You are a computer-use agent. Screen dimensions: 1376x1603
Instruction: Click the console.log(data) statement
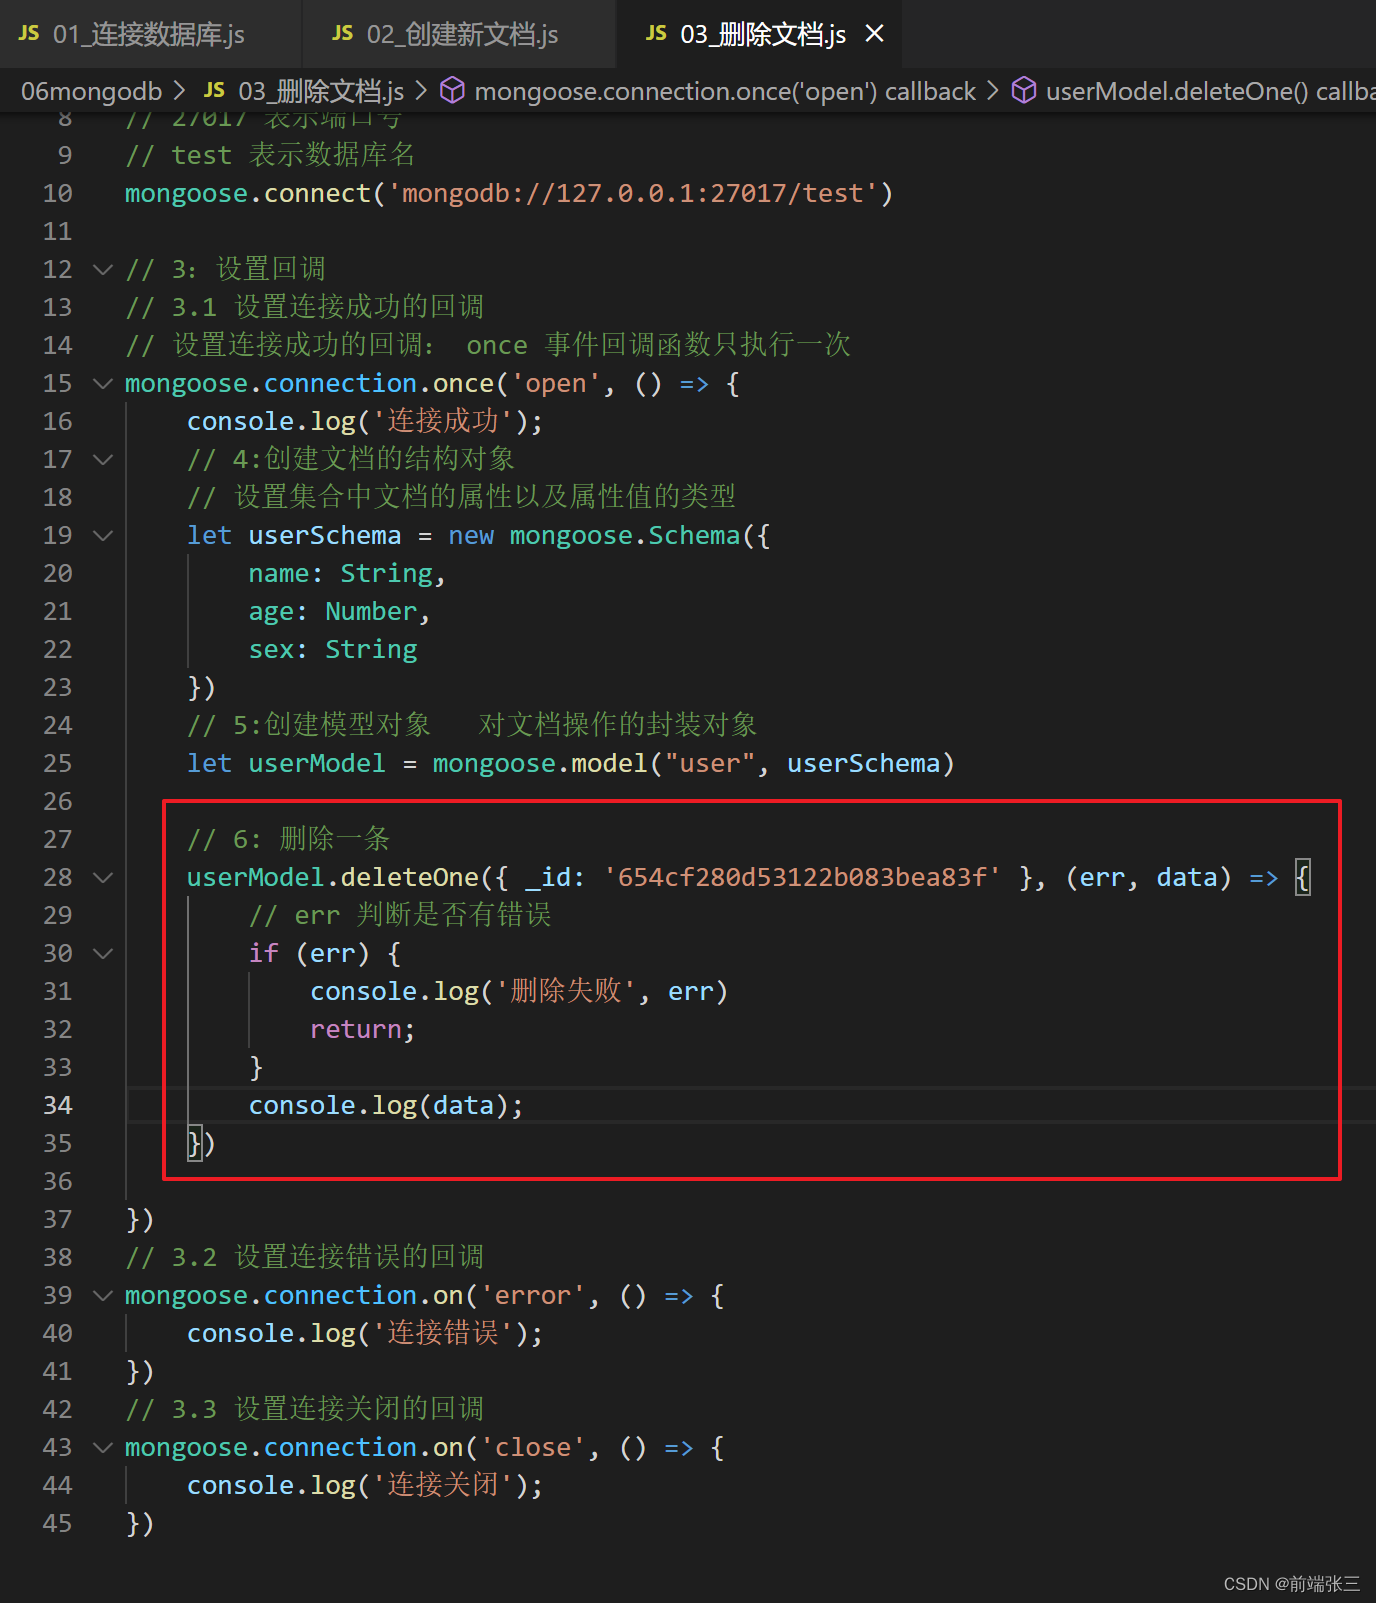(x=386, y=1105)
